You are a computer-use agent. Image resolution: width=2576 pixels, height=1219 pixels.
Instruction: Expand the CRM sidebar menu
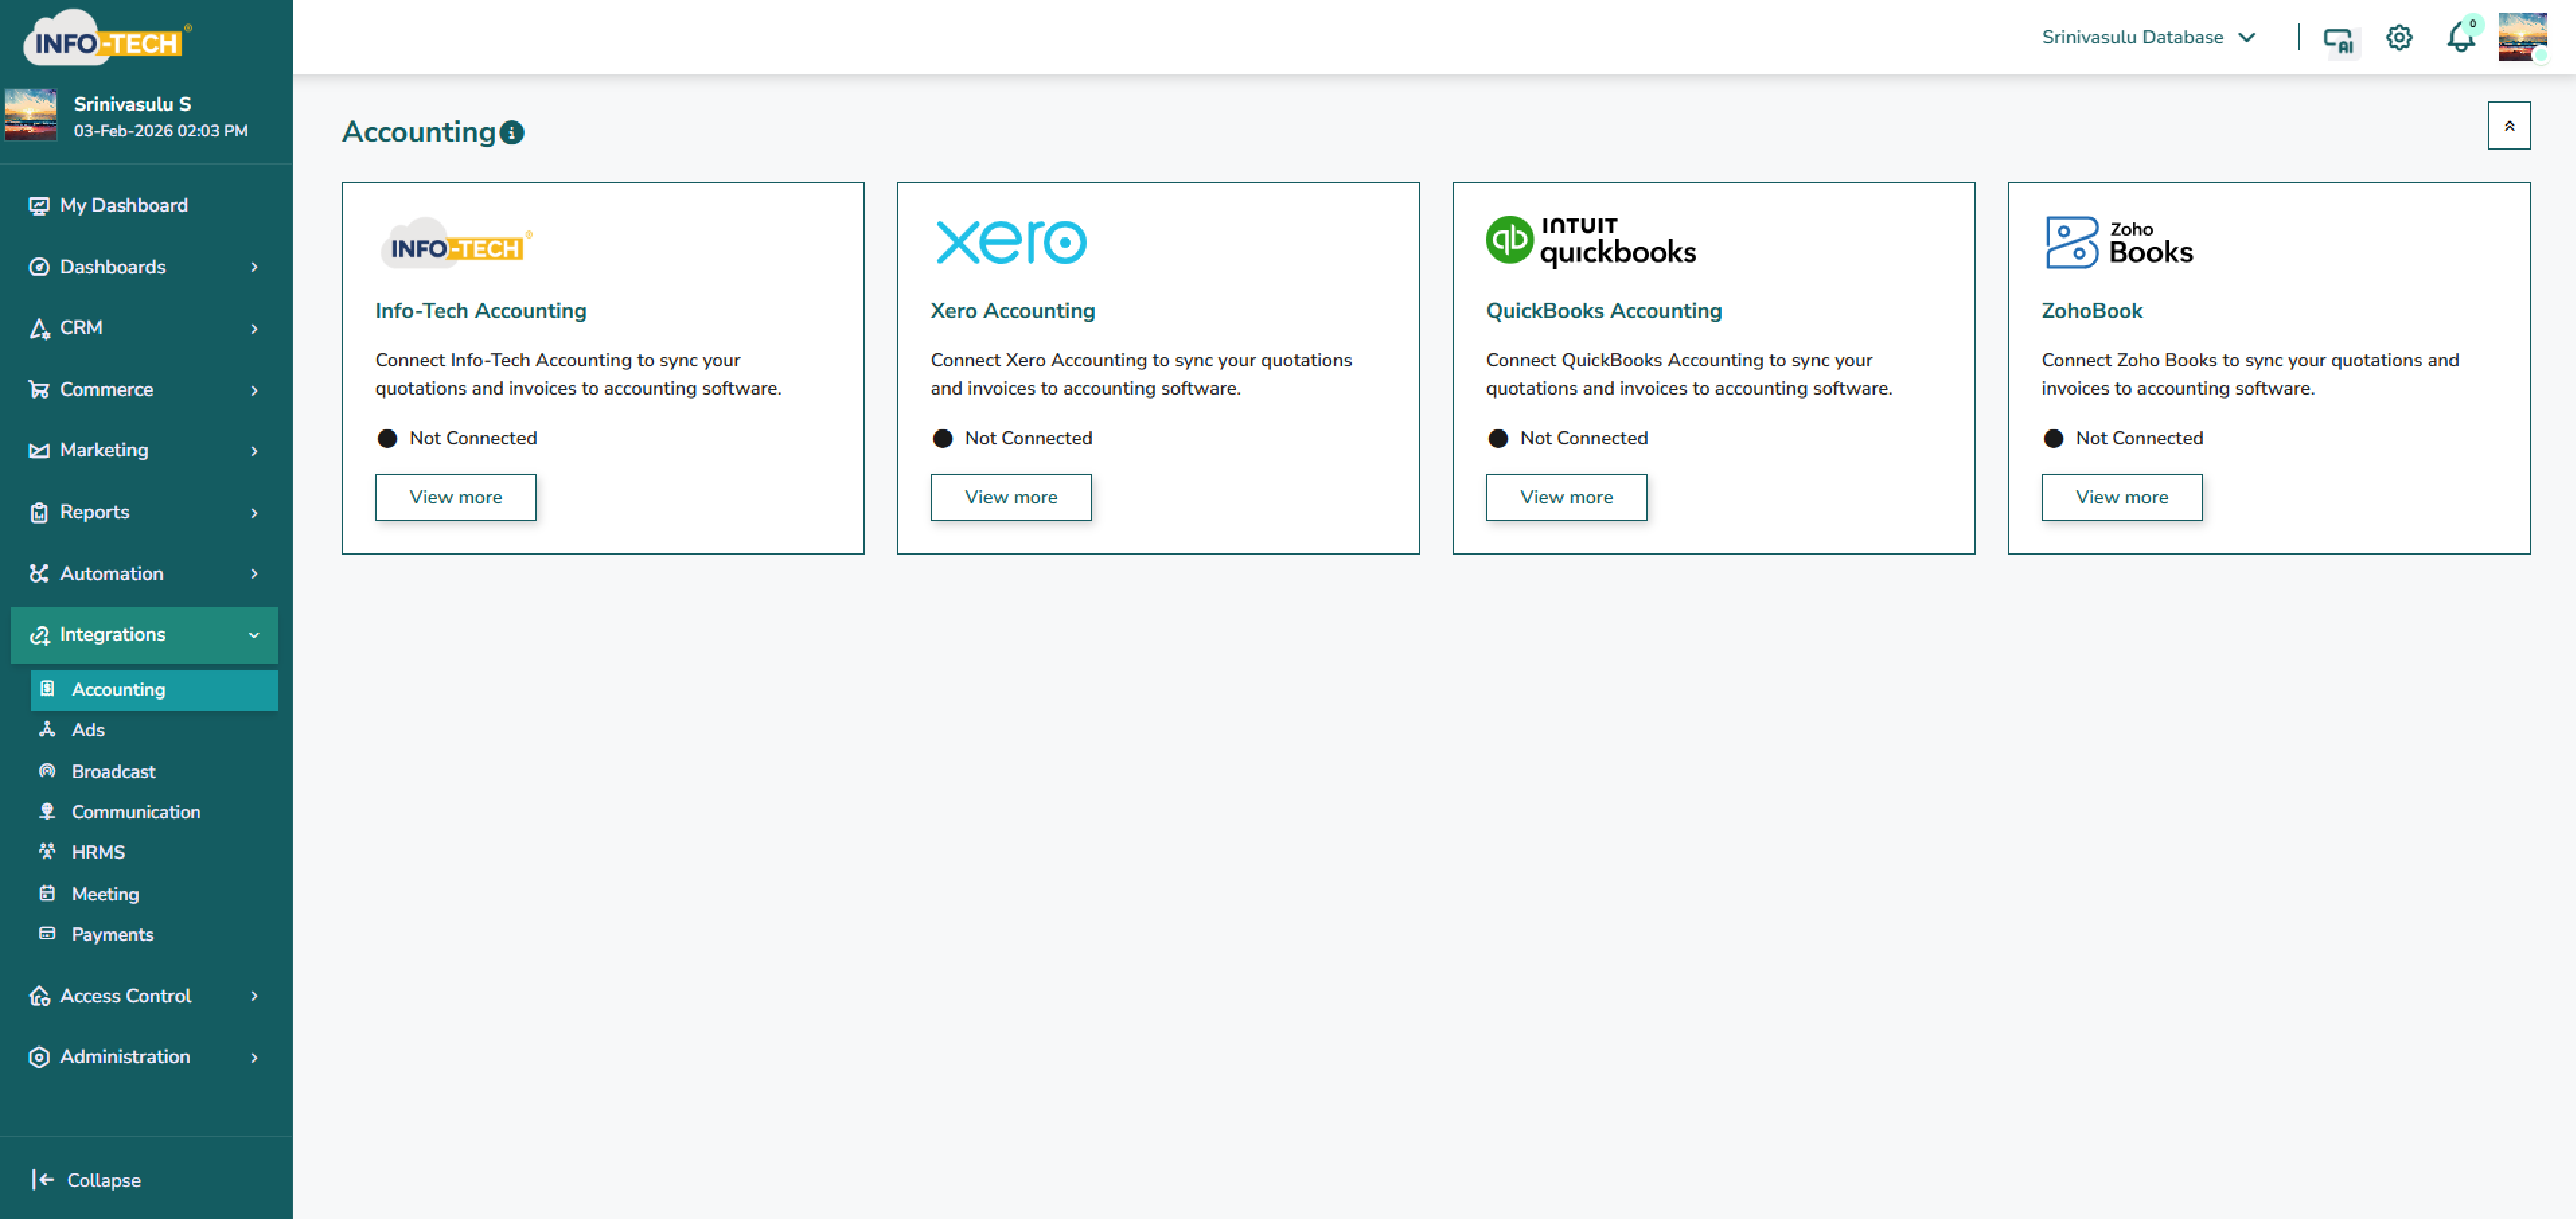point(145,328)
